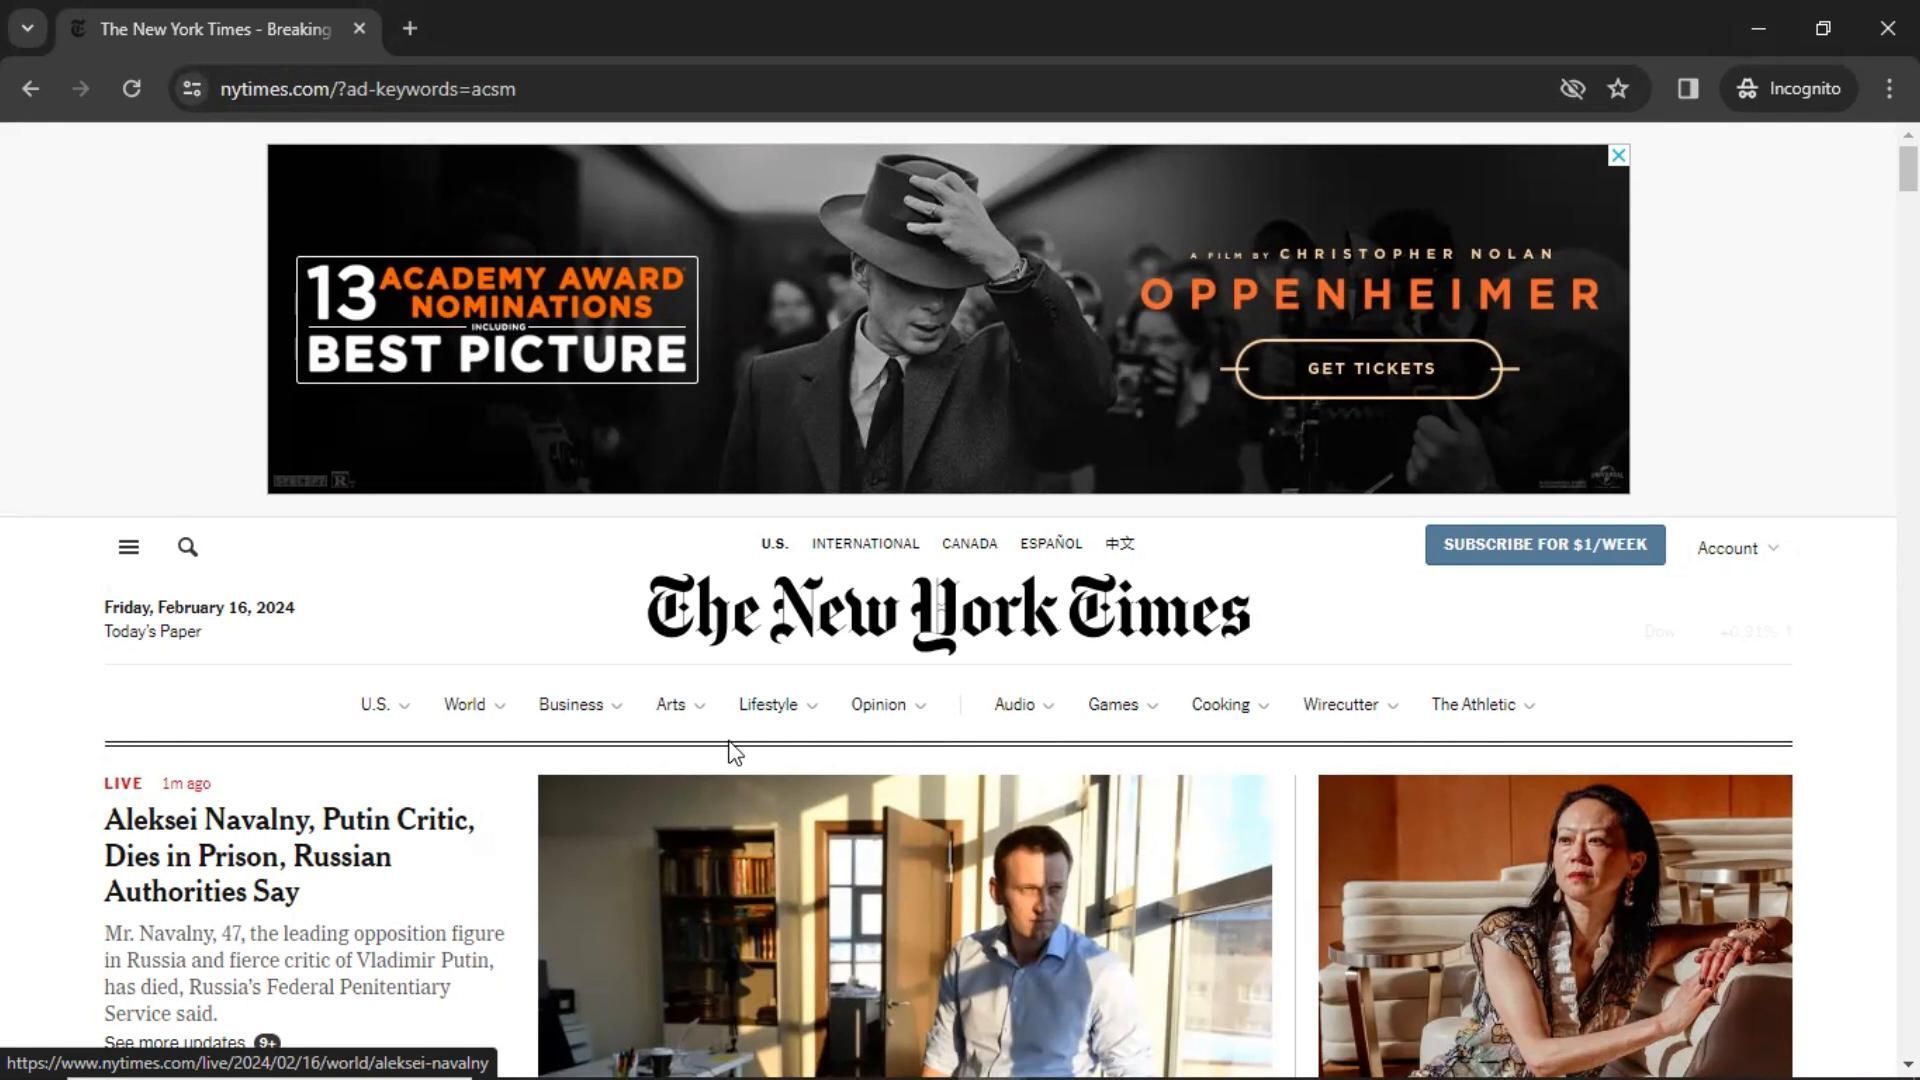Open Chrome side panel icon
Viewport: 1920px width, 1080px height.
(1688, 89)
